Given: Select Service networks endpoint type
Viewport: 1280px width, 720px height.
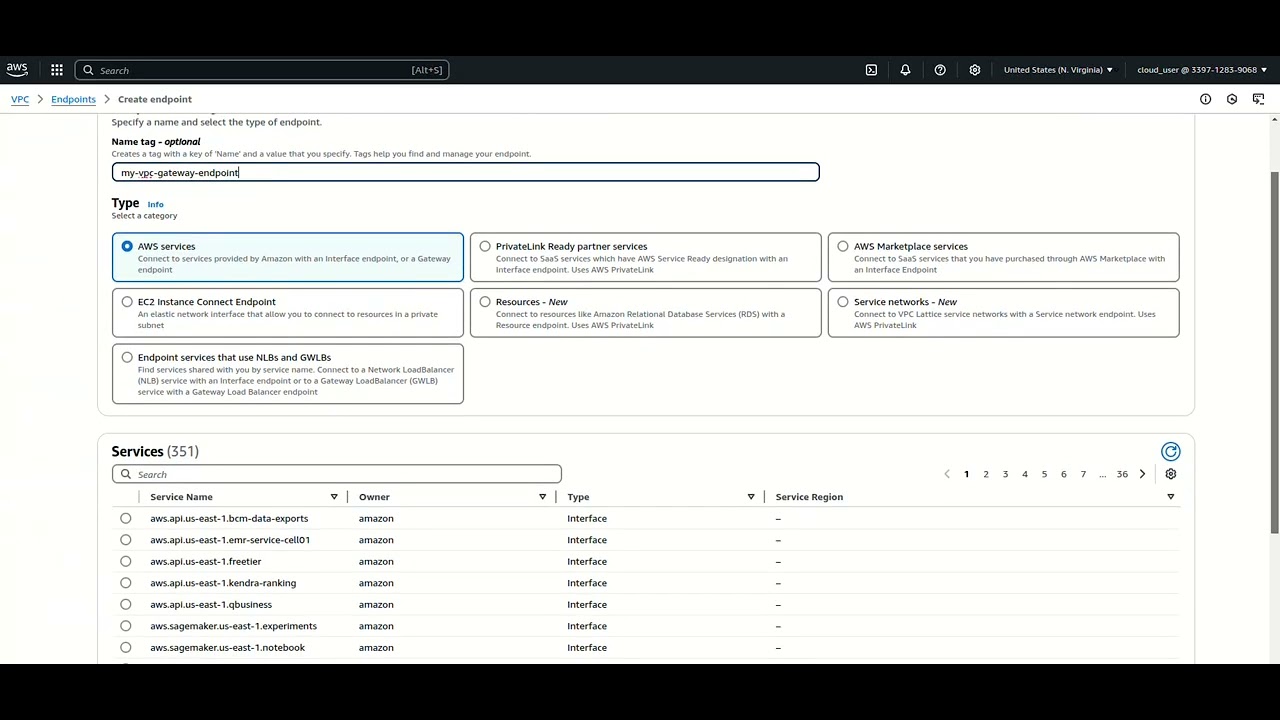Looking at the screenshot, I should (x=1003, y=313).
